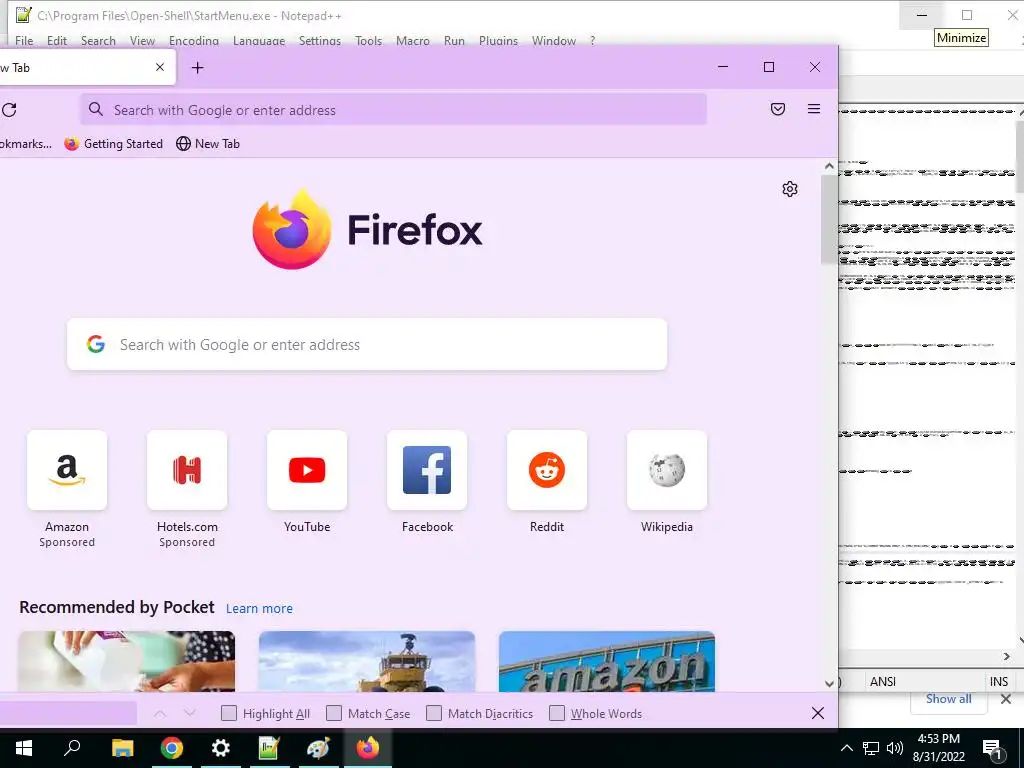The width and height of the screenshot is (1024, 768).
Task: Open the Notepad++ File menu
Action: pos(24,40)
